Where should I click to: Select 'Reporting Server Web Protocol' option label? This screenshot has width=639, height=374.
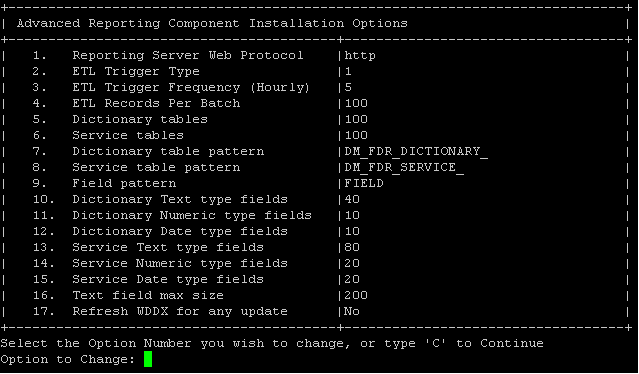pyautogui.click(x=188, y=55)
